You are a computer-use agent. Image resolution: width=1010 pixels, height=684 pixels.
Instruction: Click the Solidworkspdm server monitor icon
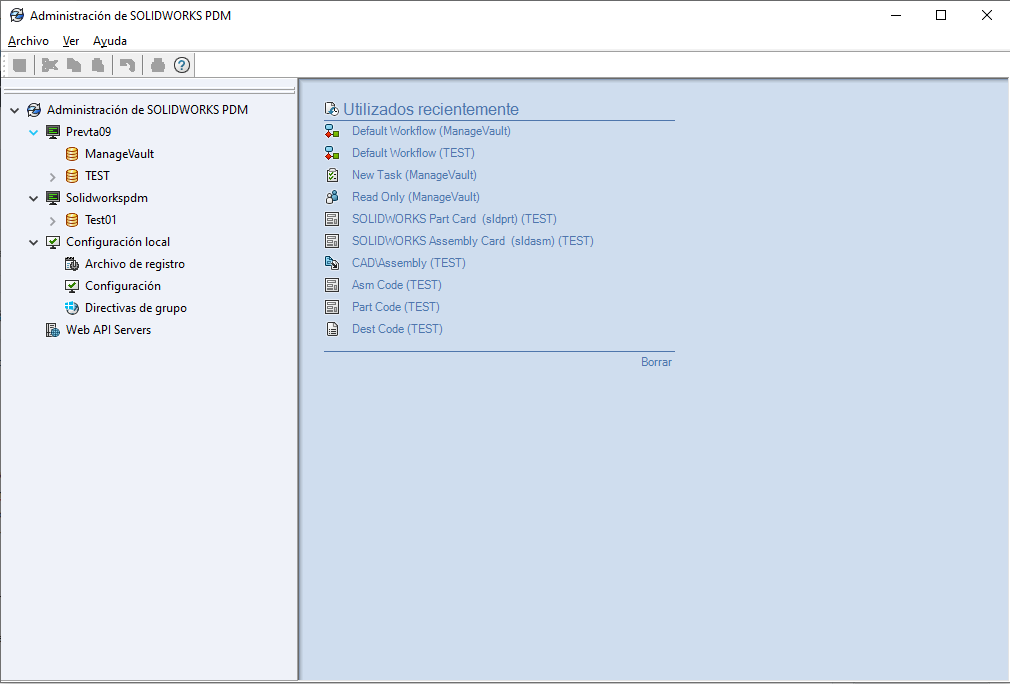[53, 198]
